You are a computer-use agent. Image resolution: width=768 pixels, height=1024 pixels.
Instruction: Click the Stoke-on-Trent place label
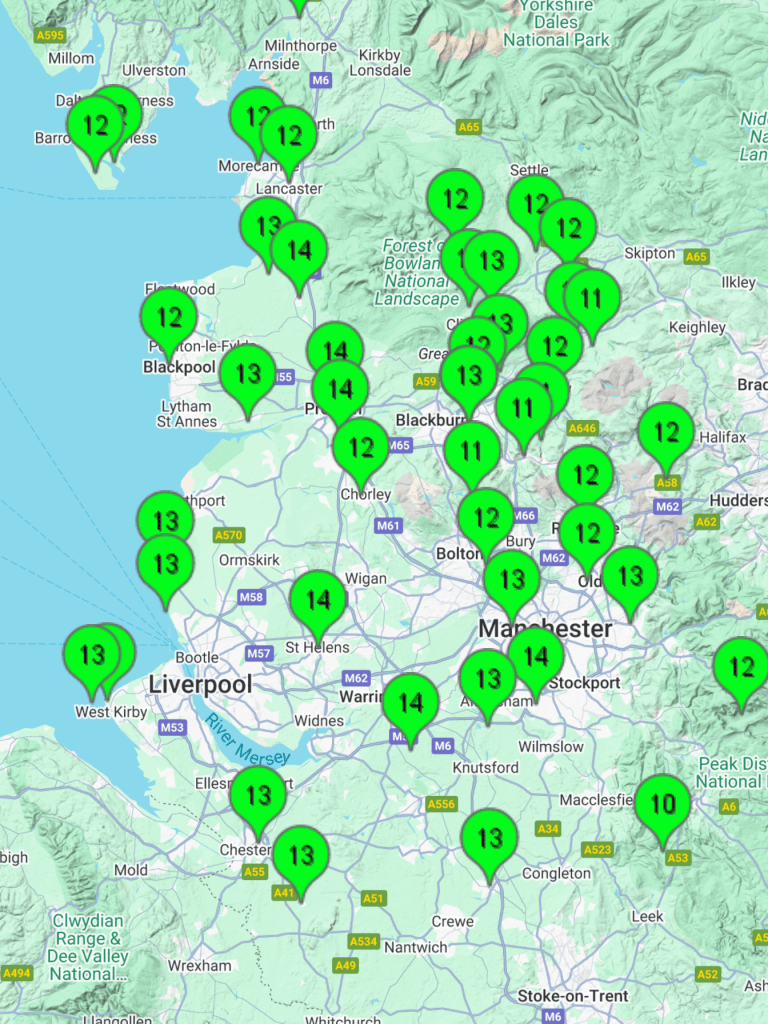point(573,996)
